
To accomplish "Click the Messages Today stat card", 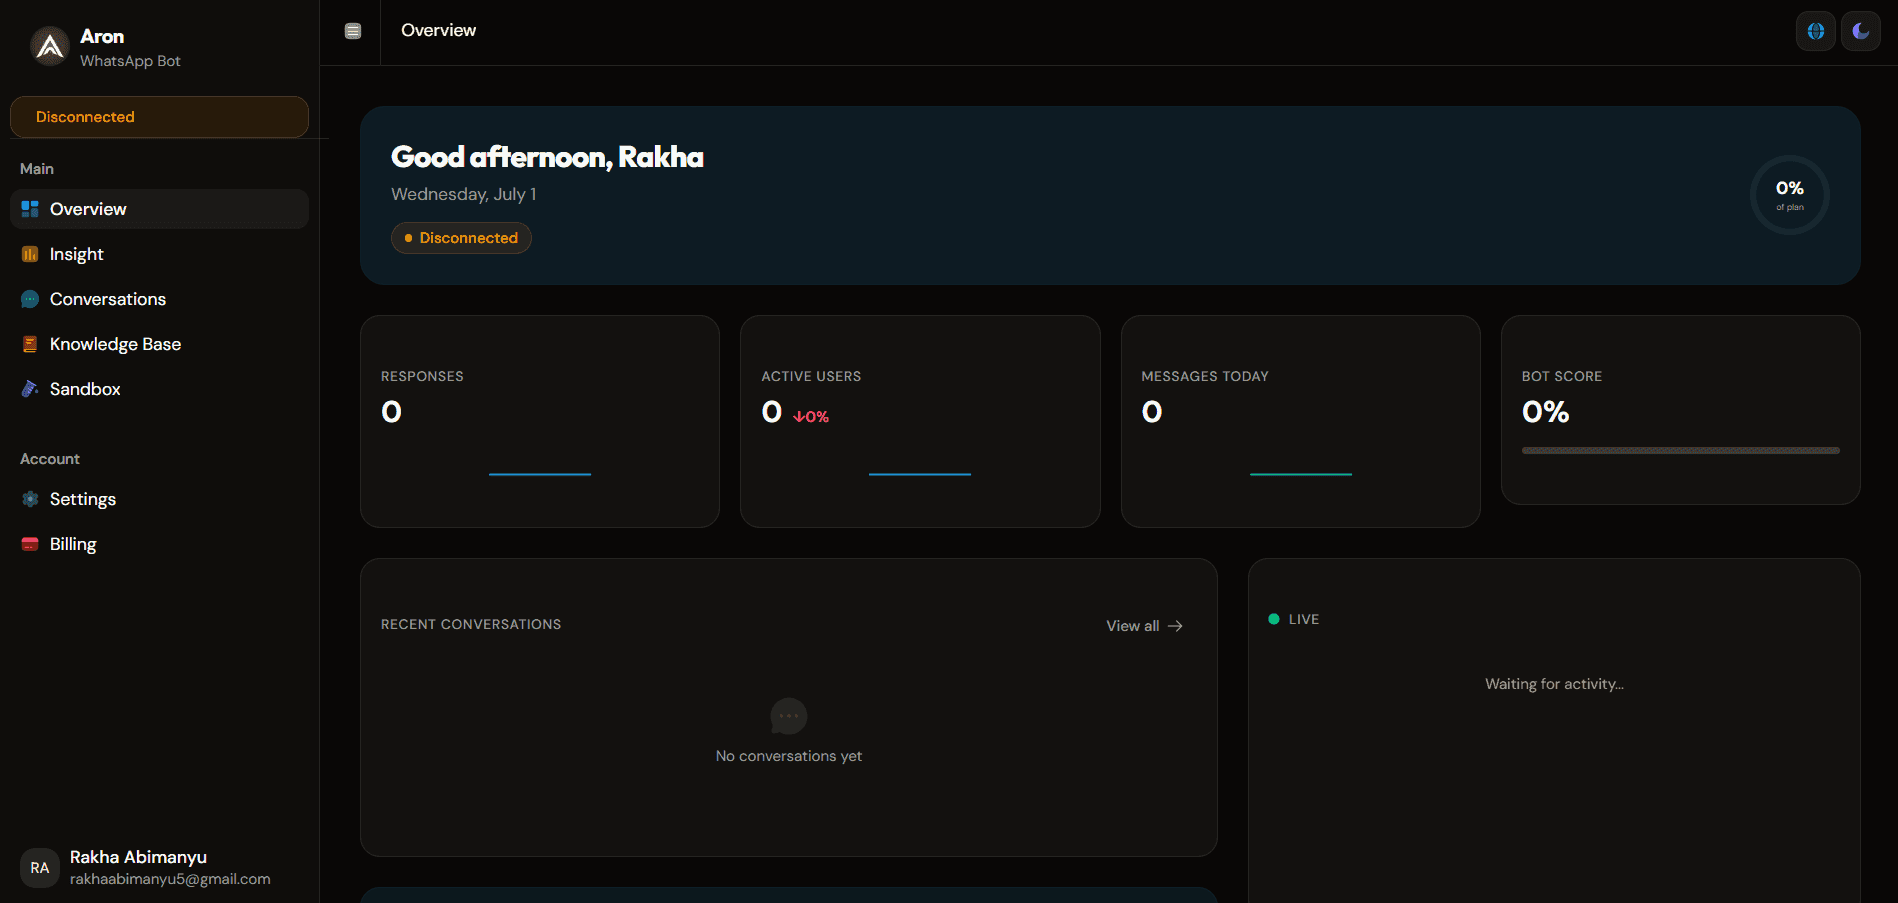I will click(1301, 421).
